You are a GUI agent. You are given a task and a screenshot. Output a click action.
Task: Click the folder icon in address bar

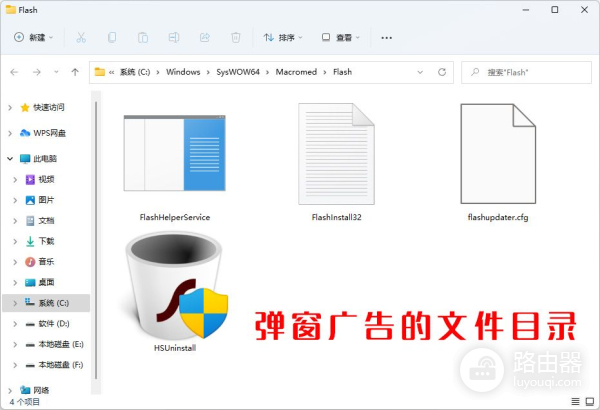click(x=100, y=72)
